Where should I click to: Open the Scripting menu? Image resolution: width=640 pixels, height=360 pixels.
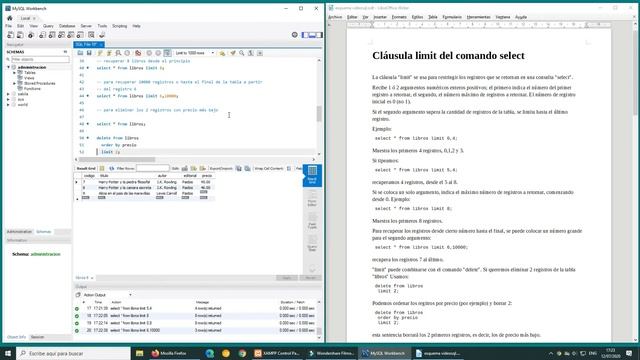click(x=120, y=26)
